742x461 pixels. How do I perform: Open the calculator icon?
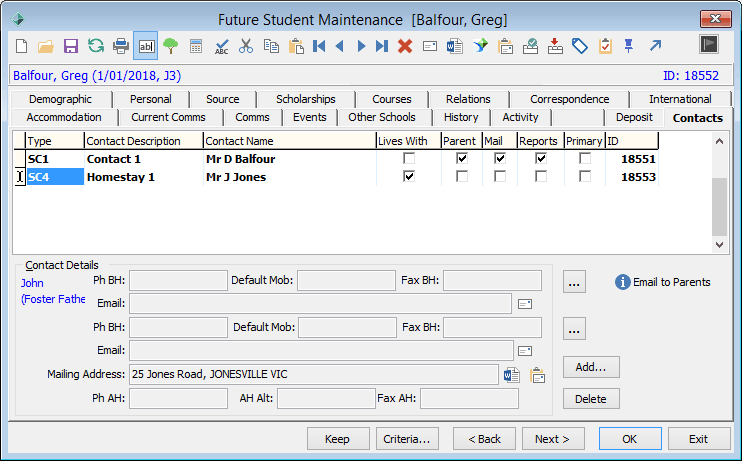(x=195, y=46)
